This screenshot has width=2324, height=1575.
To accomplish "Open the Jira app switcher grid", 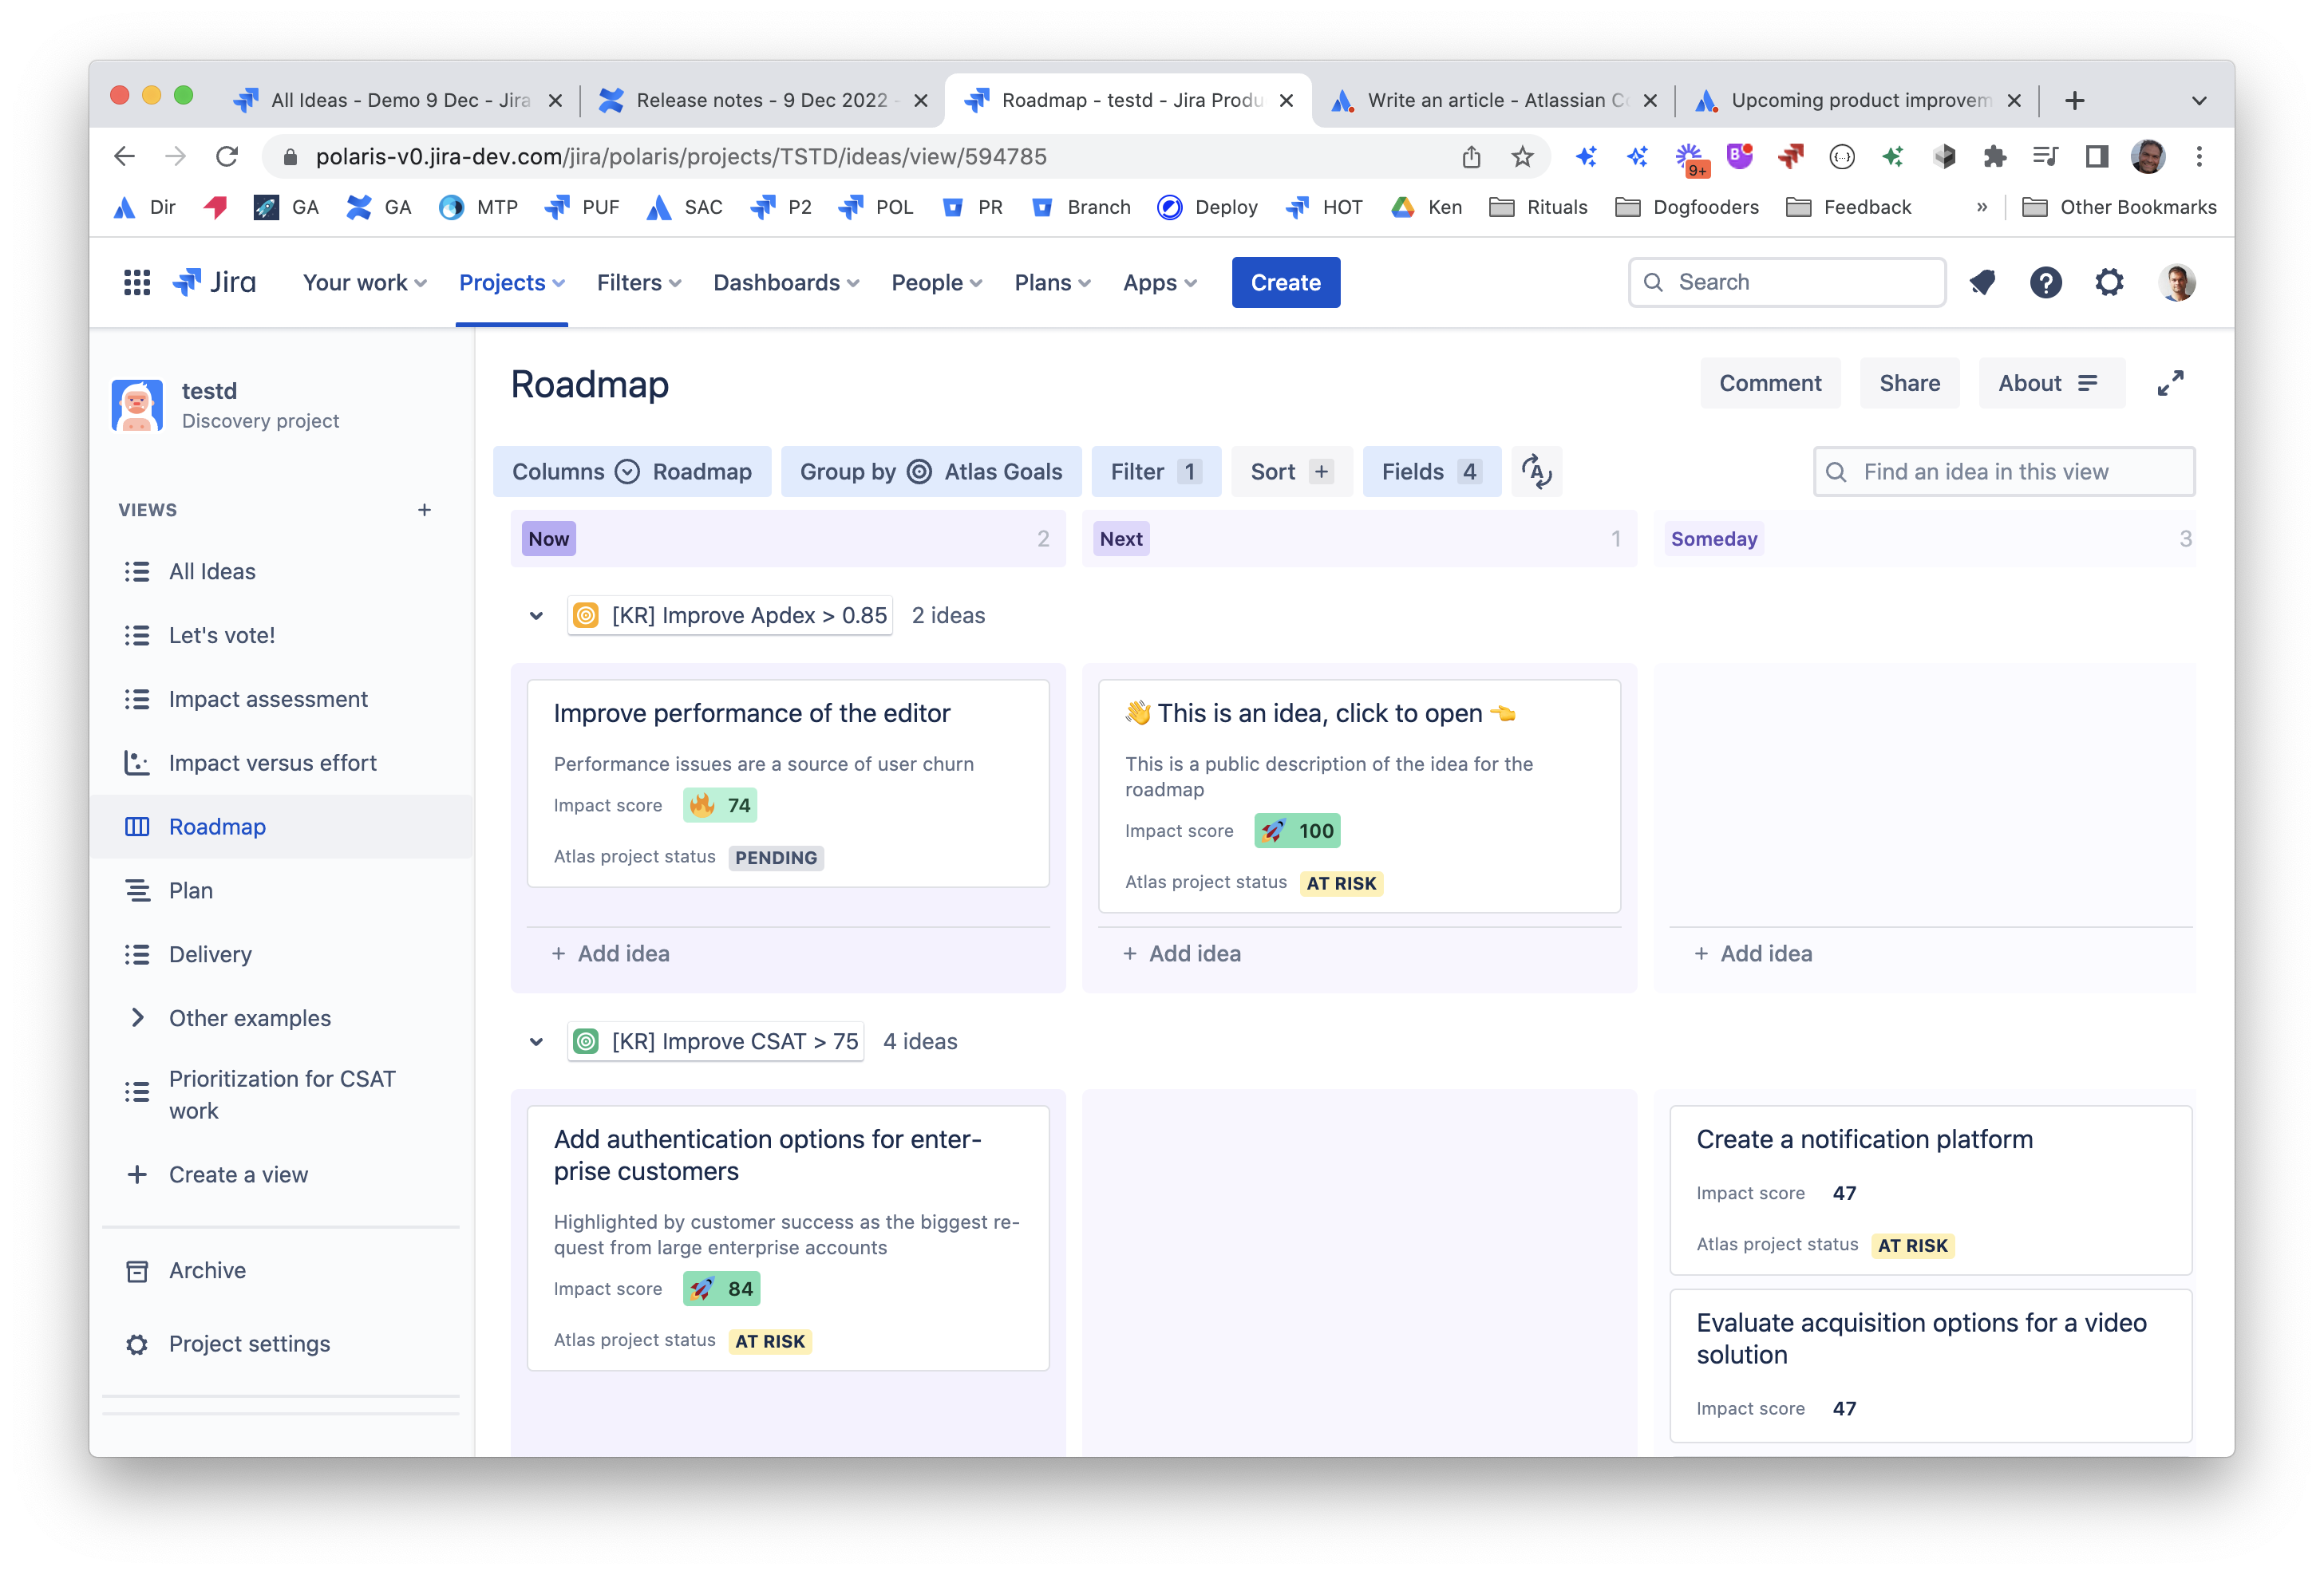I will point(137,282).
